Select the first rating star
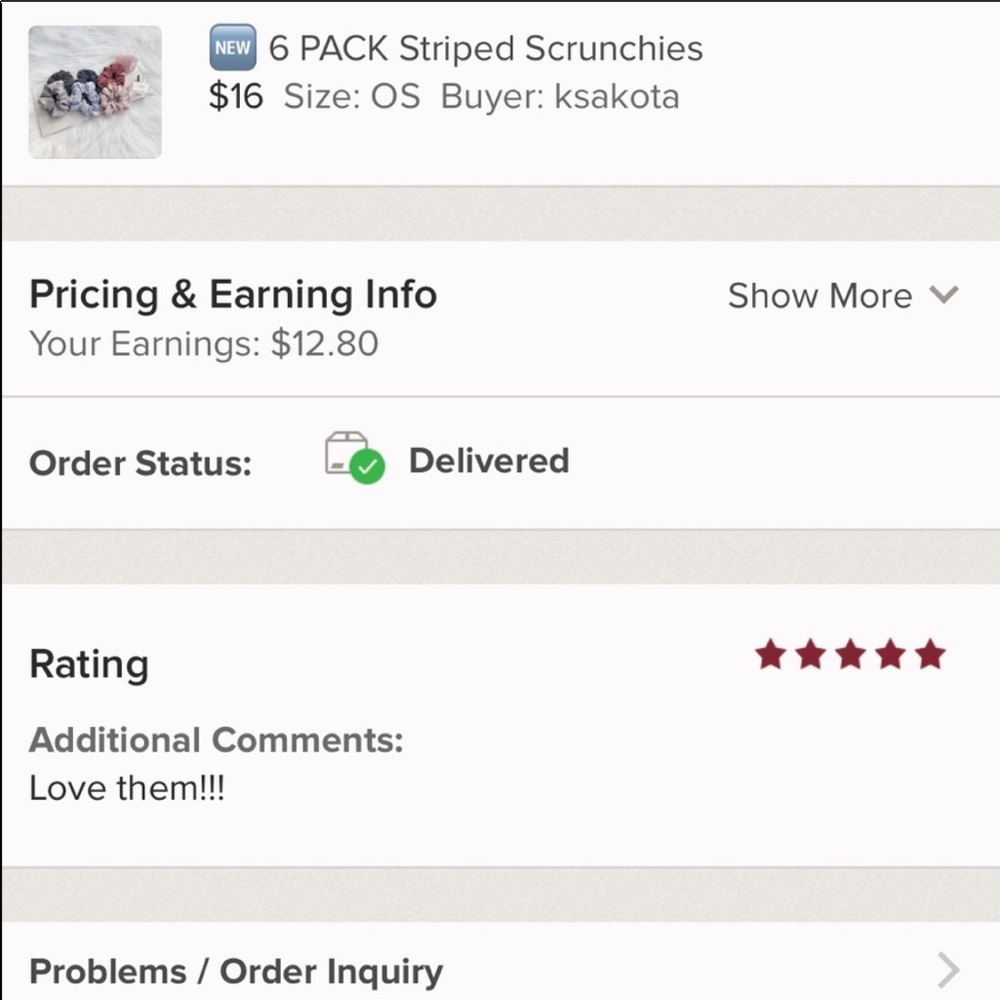The width and height of the screenshot is (1000, 1000). (770, 654)
